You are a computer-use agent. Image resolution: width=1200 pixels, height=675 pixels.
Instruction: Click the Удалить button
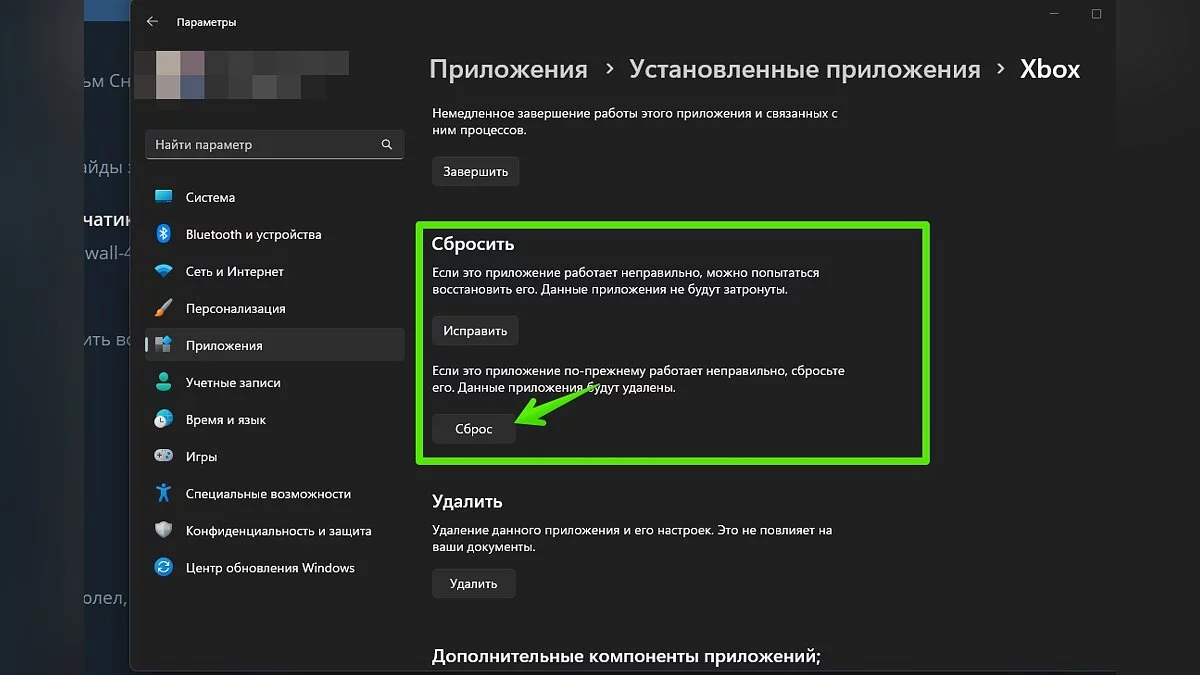point(474,583)
